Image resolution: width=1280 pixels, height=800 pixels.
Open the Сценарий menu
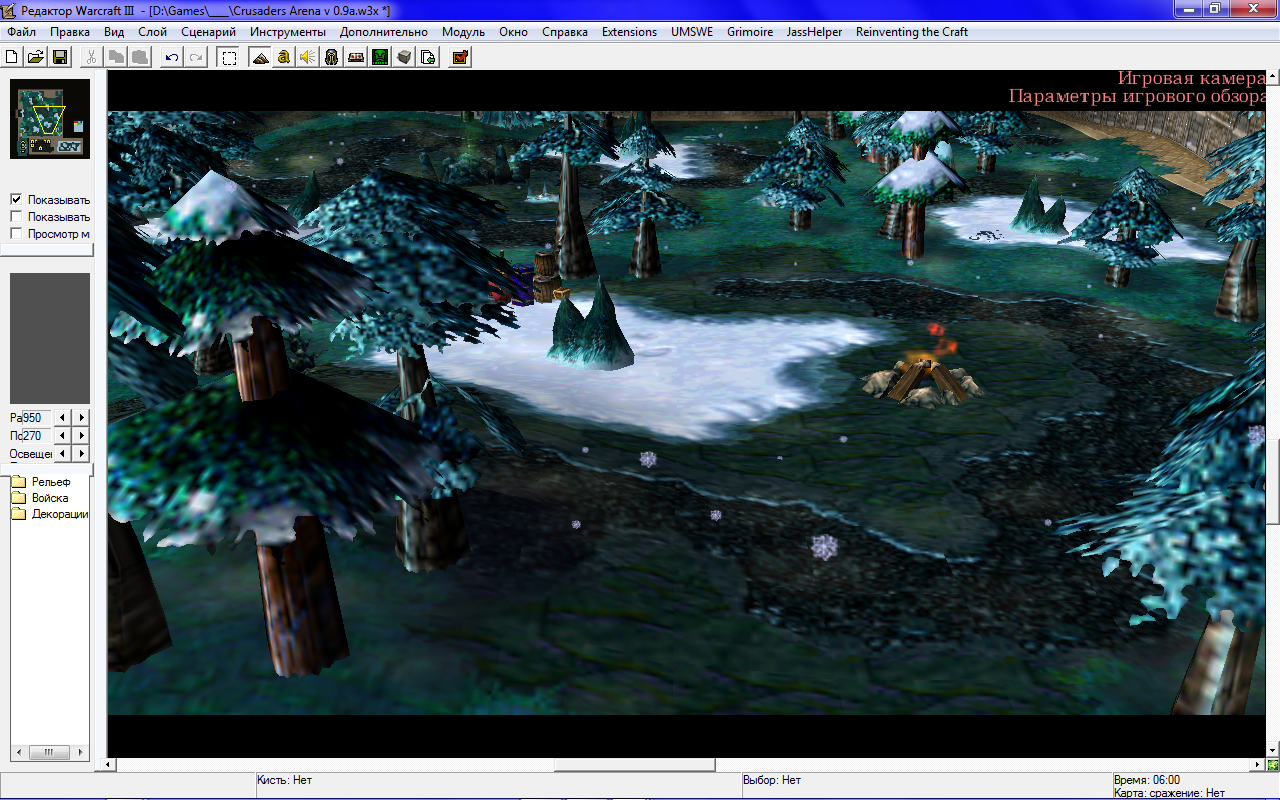click(x=208, y=32)
